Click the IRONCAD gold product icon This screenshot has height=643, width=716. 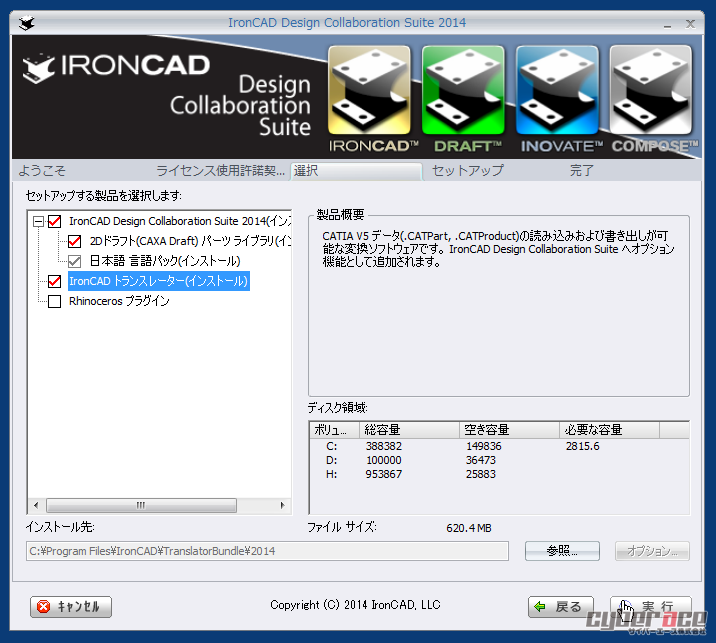(369, 90)
